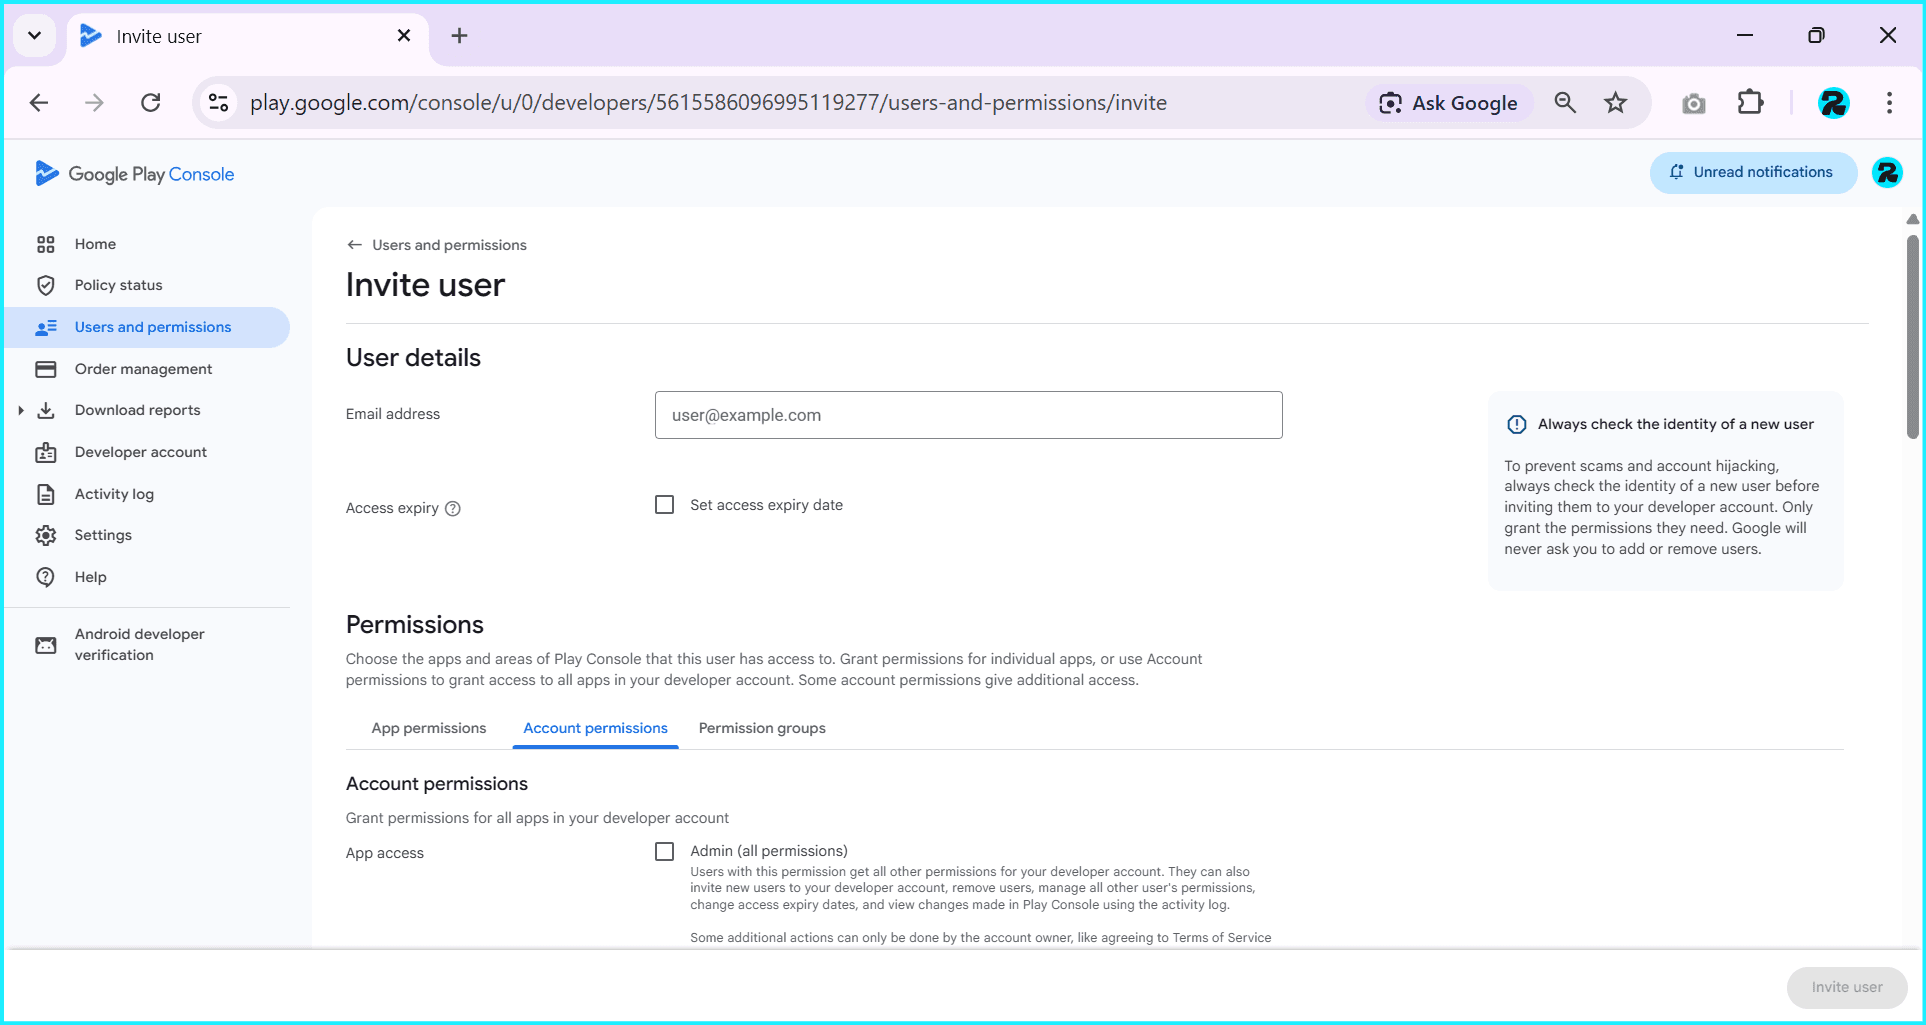This screenshot has width=1926, height=1025.
Task: Click the browser forward arrow
Action: pos(94,102)
